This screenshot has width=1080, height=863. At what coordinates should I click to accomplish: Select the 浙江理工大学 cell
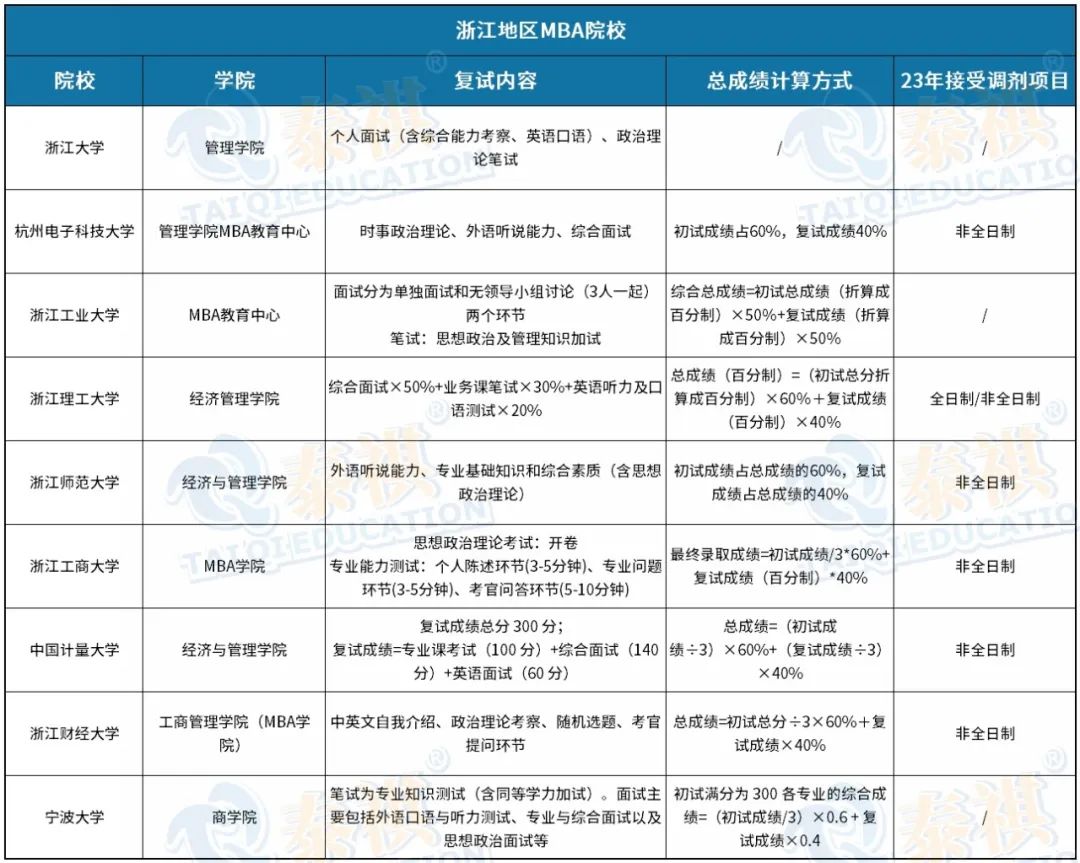[x=74, y=399]
